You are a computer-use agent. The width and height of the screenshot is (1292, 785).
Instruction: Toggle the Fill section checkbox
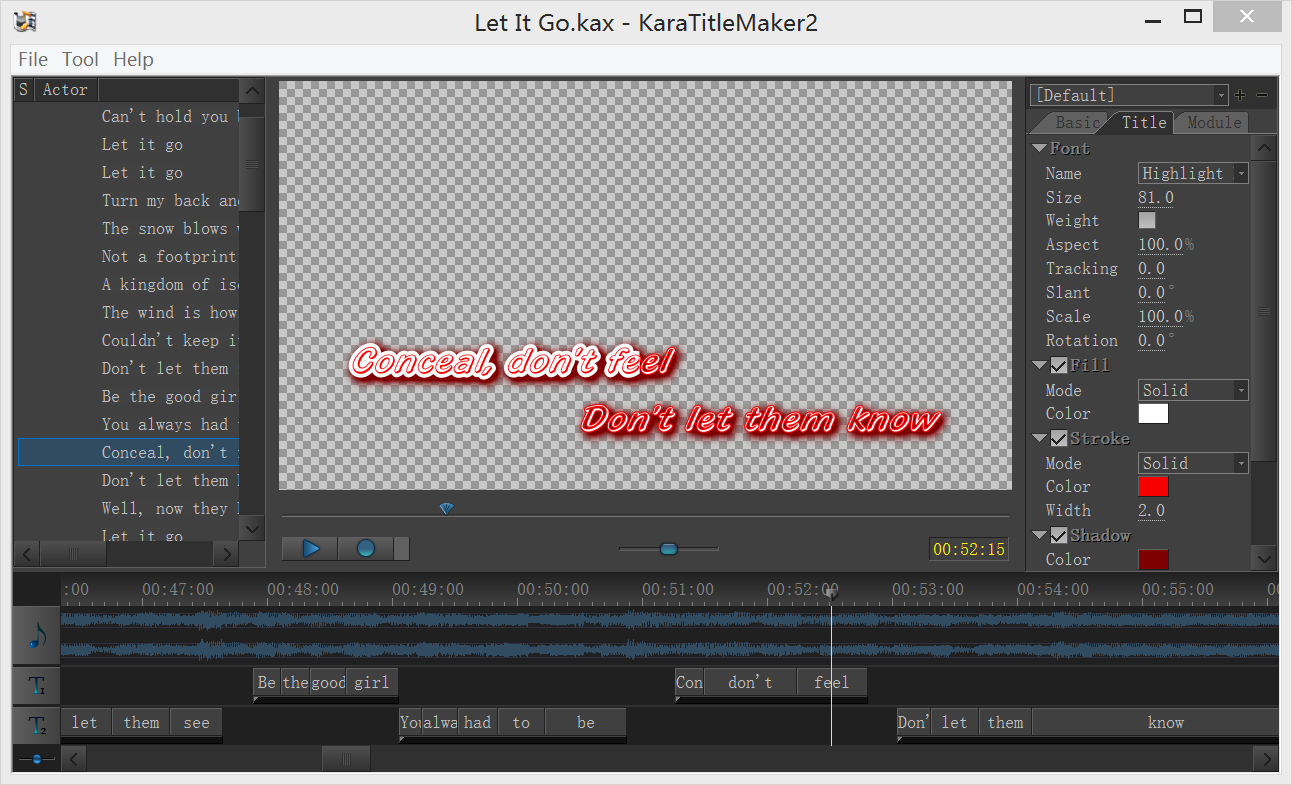pyautogui.click(x=1059, y=365)
